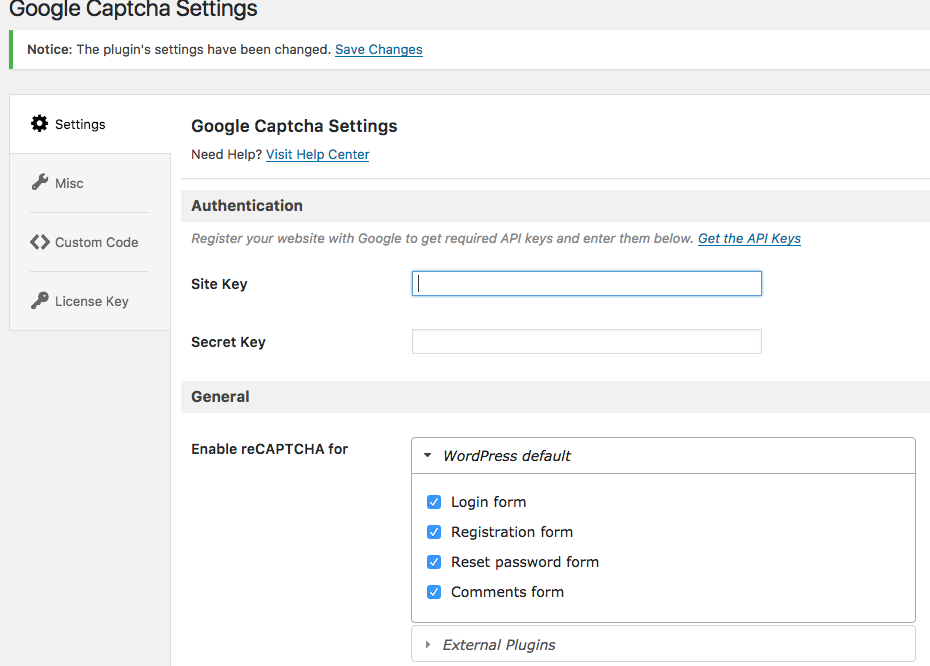Open the Custom Code tab
This screenshot has height=666, width=930.
(90, 242)
